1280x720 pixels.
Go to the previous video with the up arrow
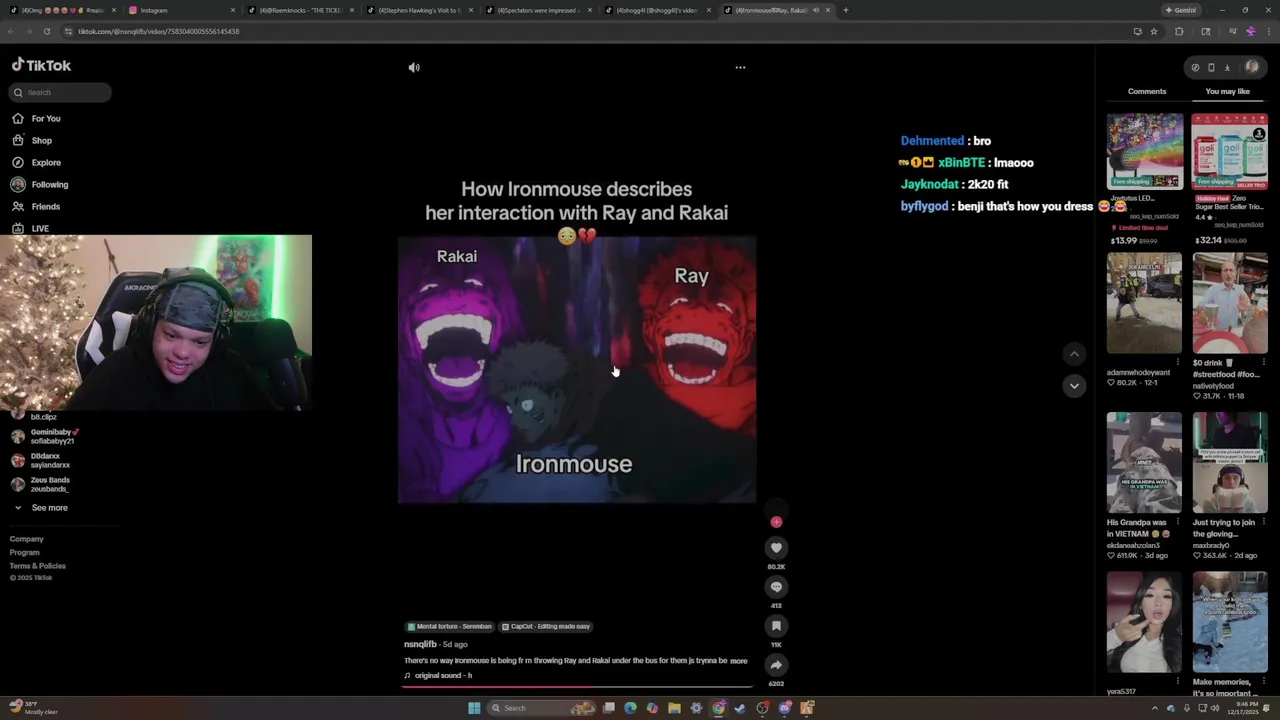pyautogui.click(x=1074, y=354)
